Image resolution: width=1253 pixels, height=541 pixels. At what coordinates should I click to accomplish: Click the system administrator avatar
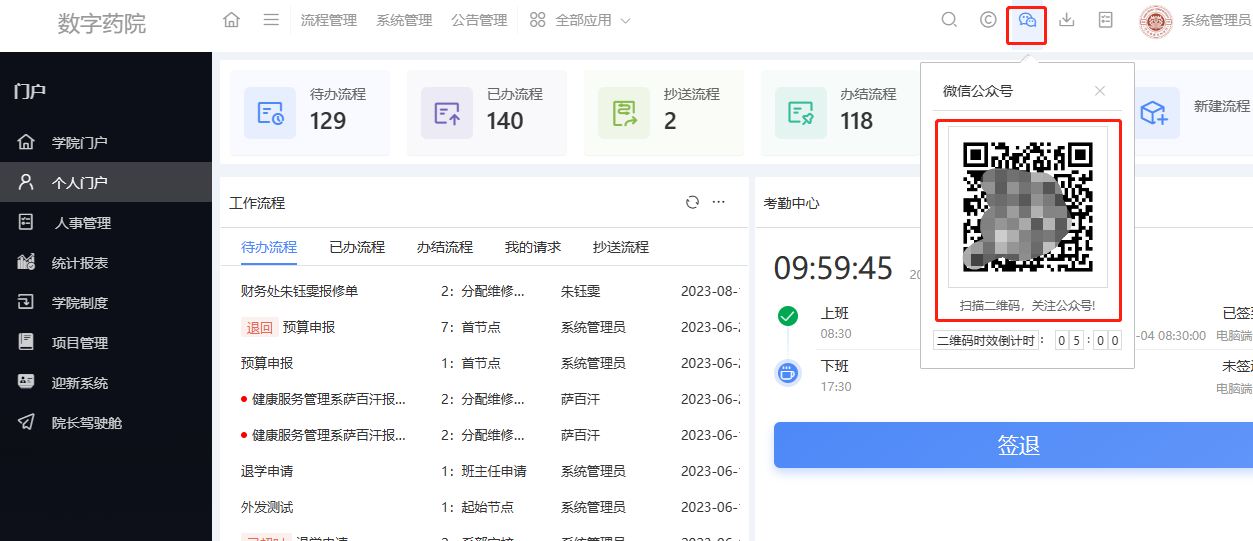click(1156, 21)
